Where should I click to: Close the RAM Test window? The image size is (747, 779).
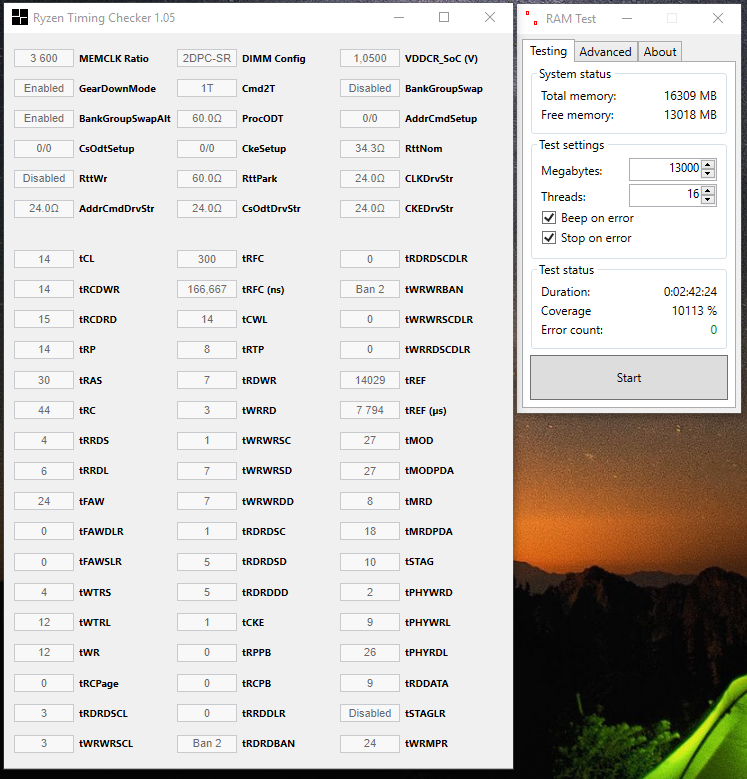[718, 18]
